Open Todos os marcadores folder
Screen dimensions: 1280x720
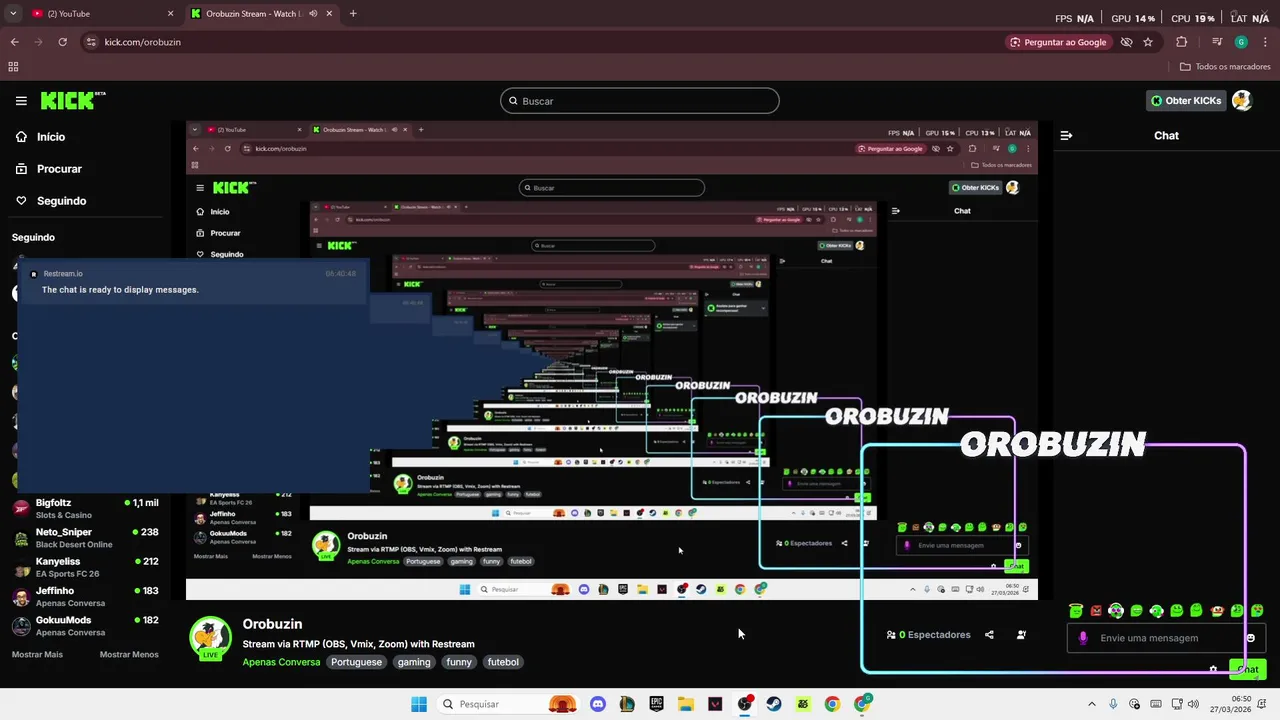pos(1225,67)
